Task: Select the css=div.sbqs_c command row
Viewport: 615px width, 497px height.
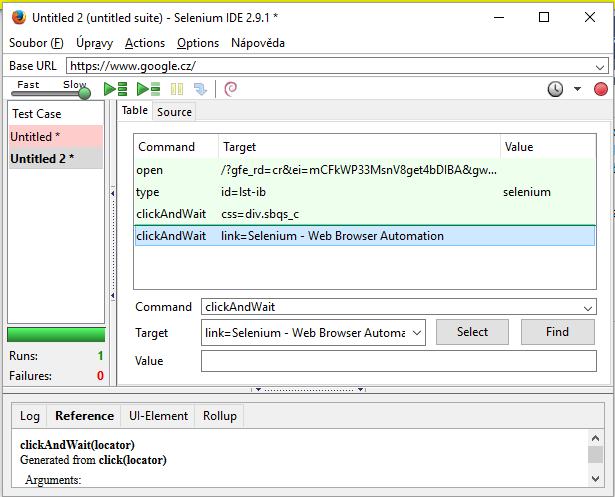Action: (x=365, y=214)
